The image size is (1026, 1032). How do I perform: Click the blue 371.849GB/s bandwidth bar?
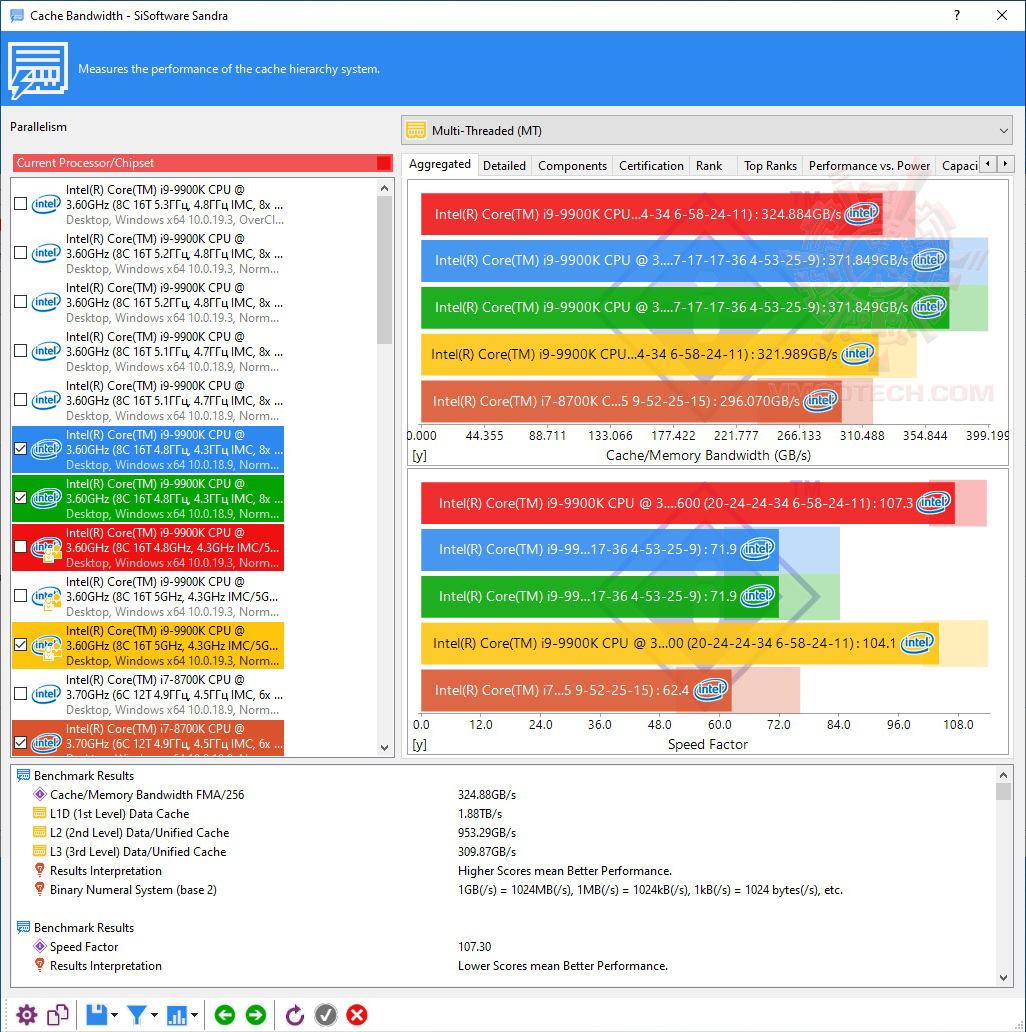click(x=684, y=260)
